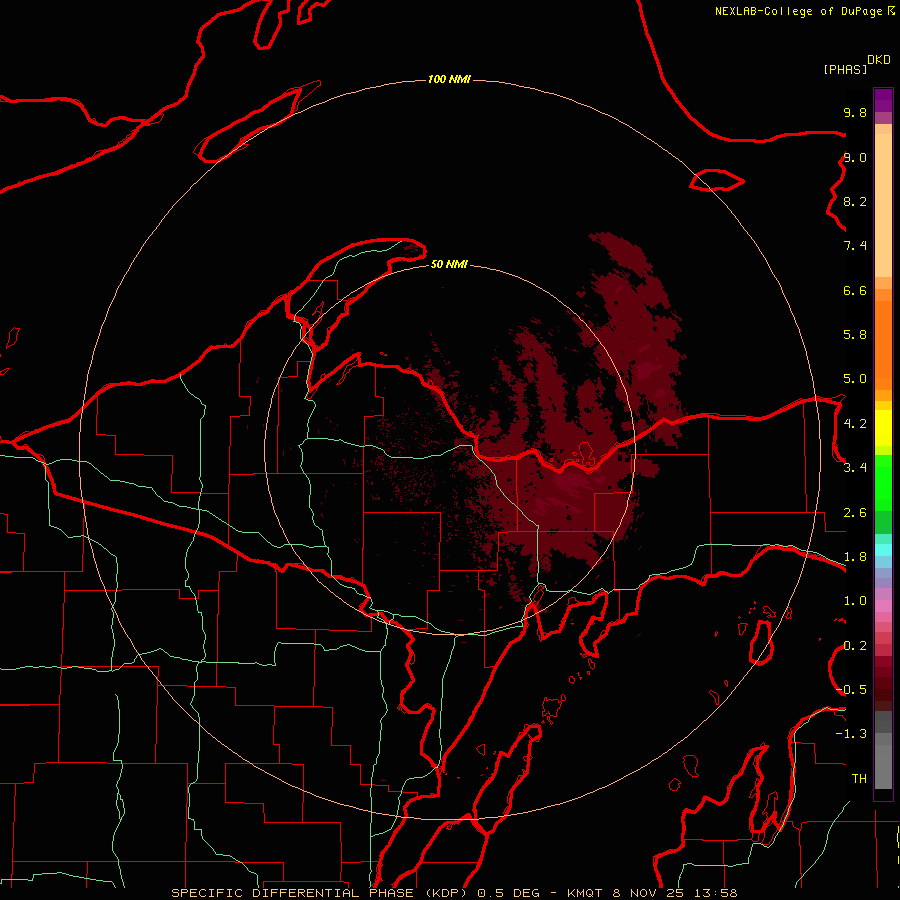Pick the pink segment of the color scale
The image size is (900, 900).
(883, 606)
